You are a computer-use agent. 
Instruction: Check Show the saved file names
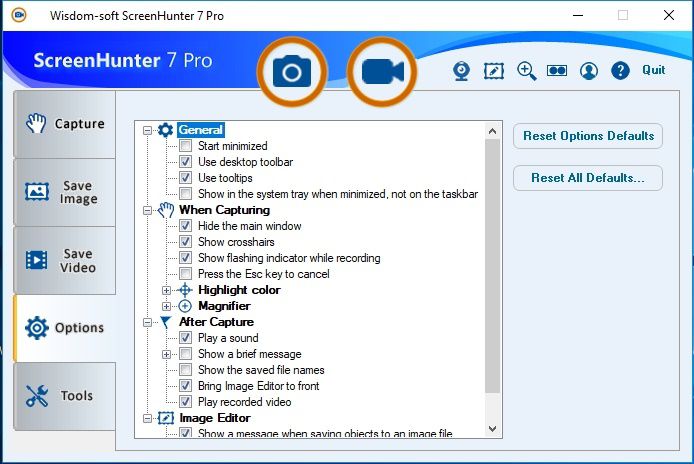185,370
